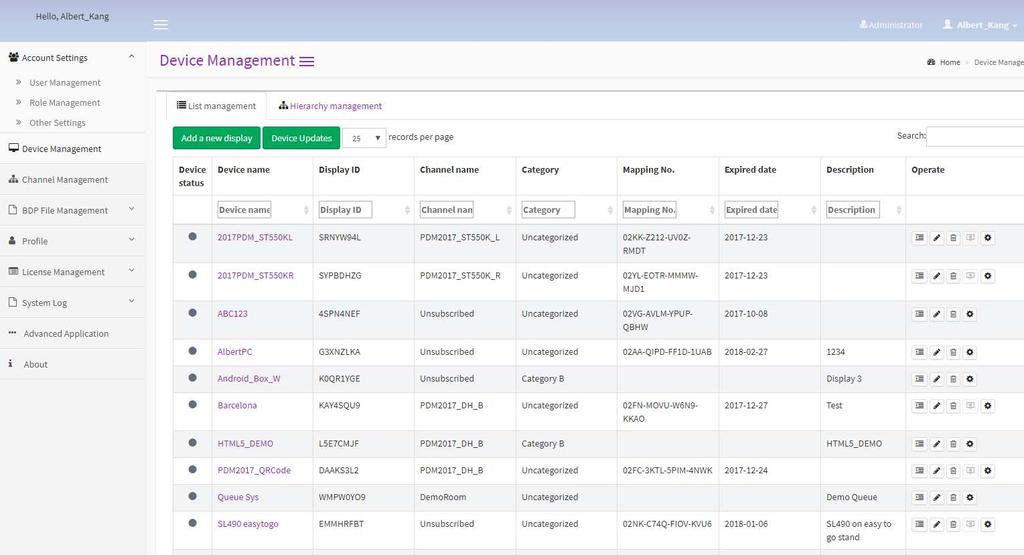View details list icon for 2017PDM_ST550KL

[920, 238]
